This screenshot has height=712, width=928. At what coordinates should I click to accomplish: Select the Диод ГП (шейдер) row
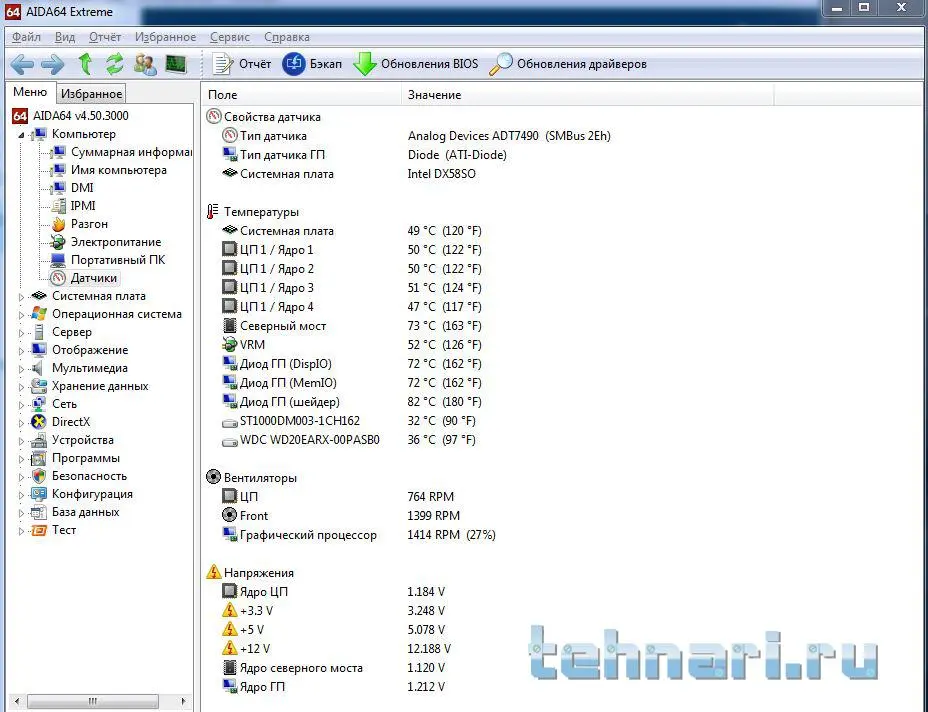point(352,401)
